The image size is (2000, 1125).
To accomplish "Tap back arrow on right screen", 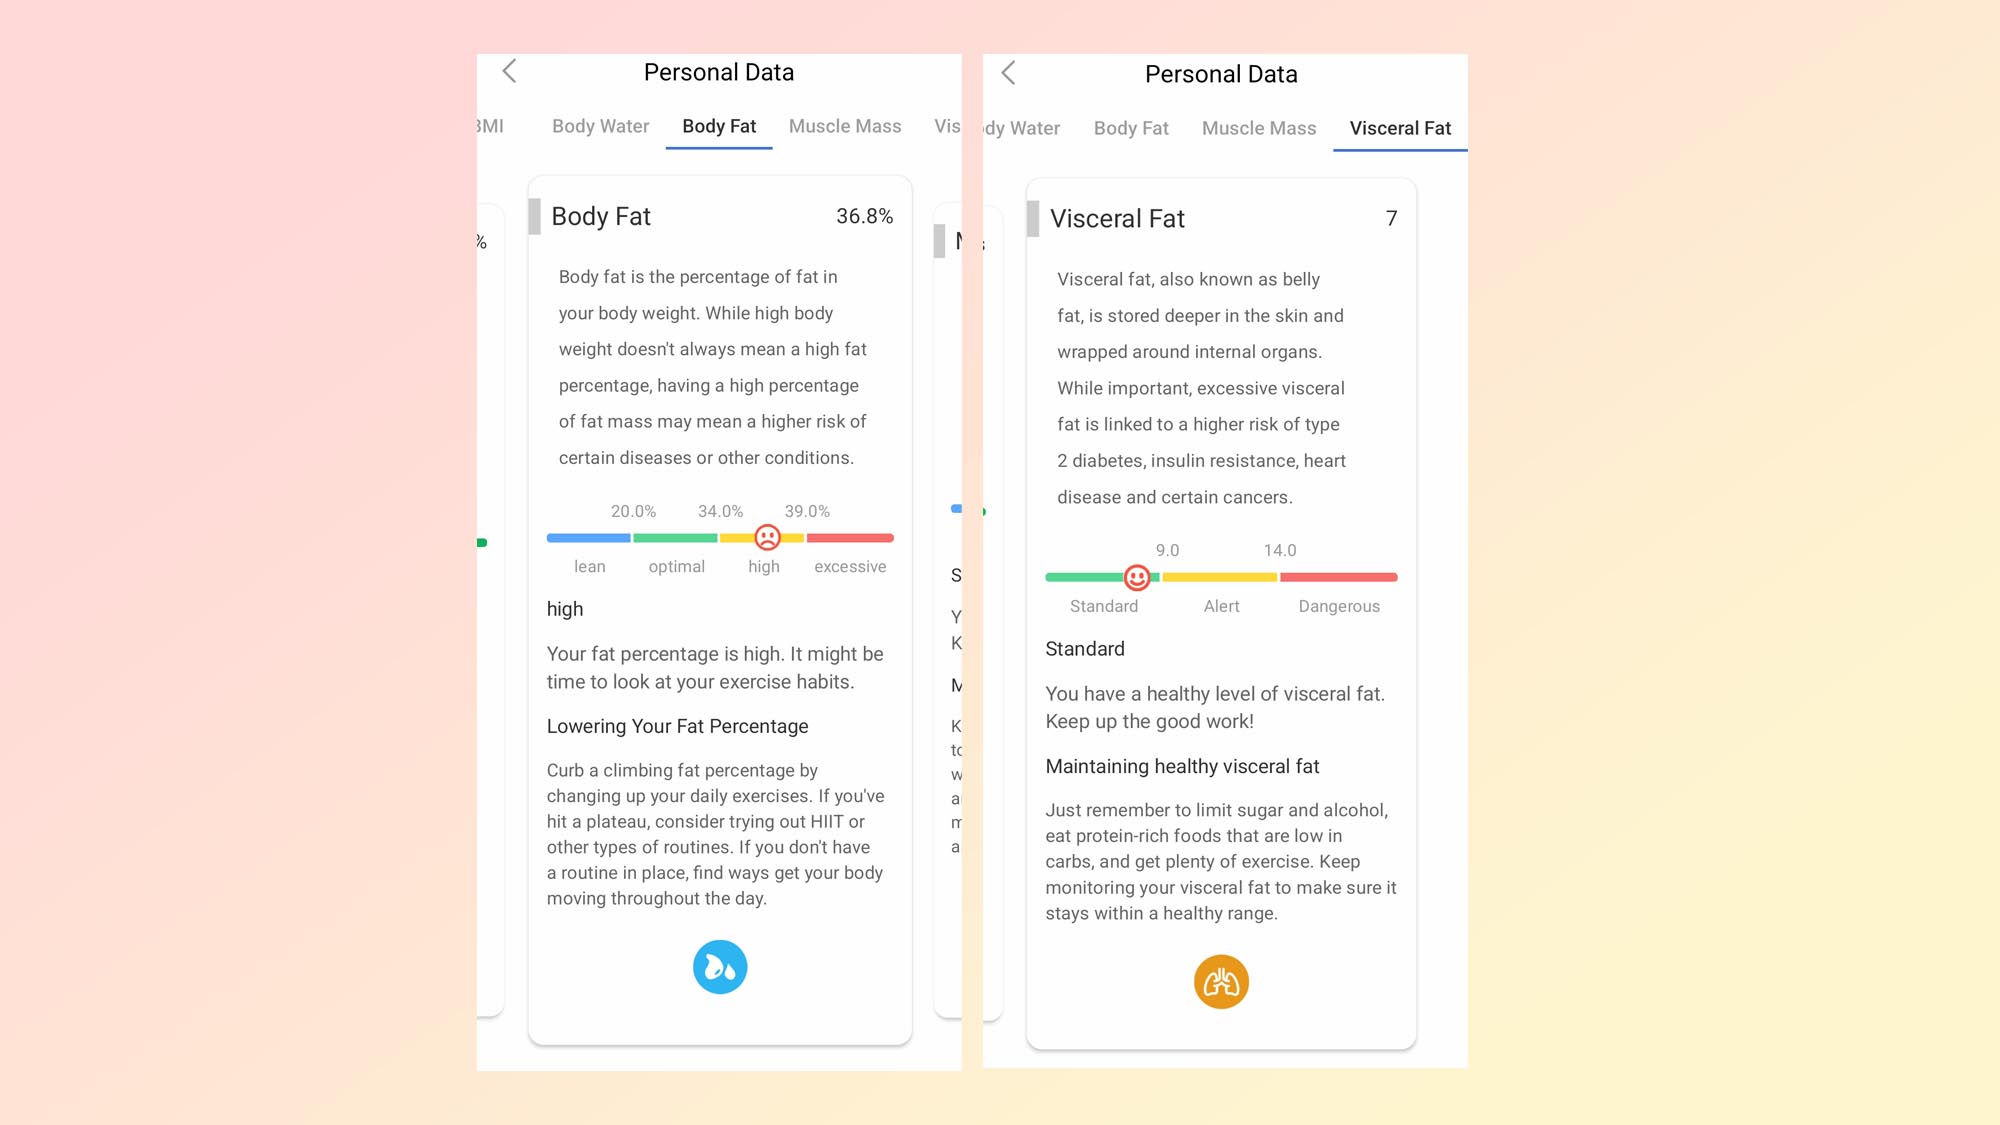I will point(1010,73).
